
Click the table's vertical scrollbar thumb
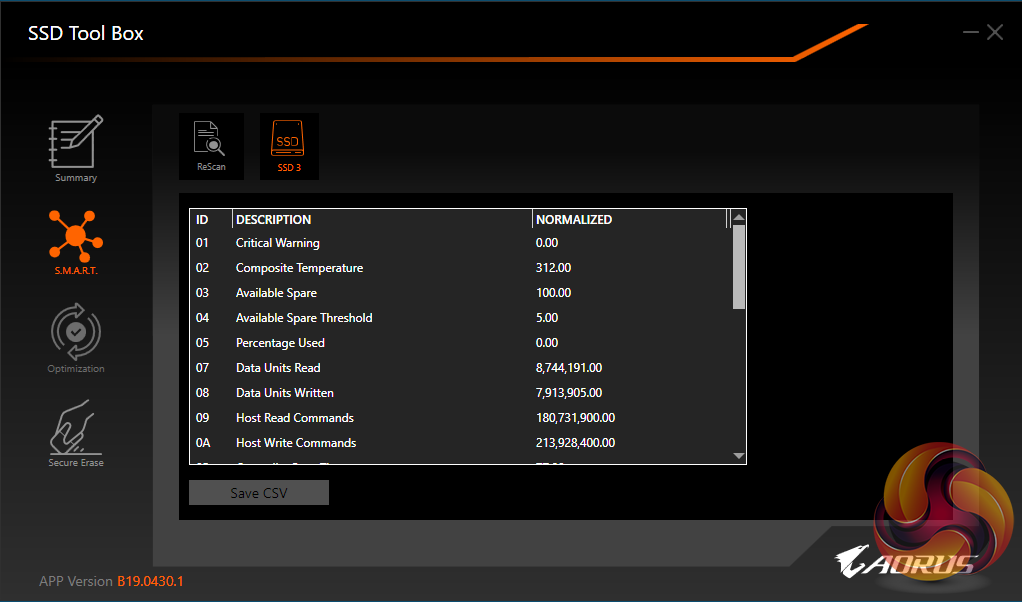click(x=738, y=267)
